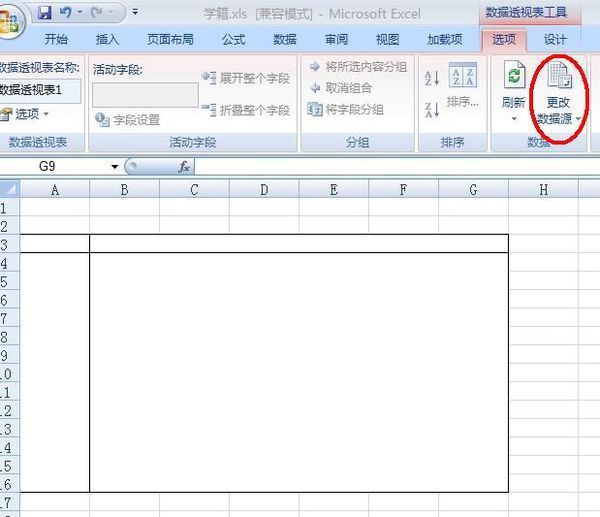Click the Change Data Source (更改数据源) icon
Screen dimensions: 600x517
click(x=559, y=75)
